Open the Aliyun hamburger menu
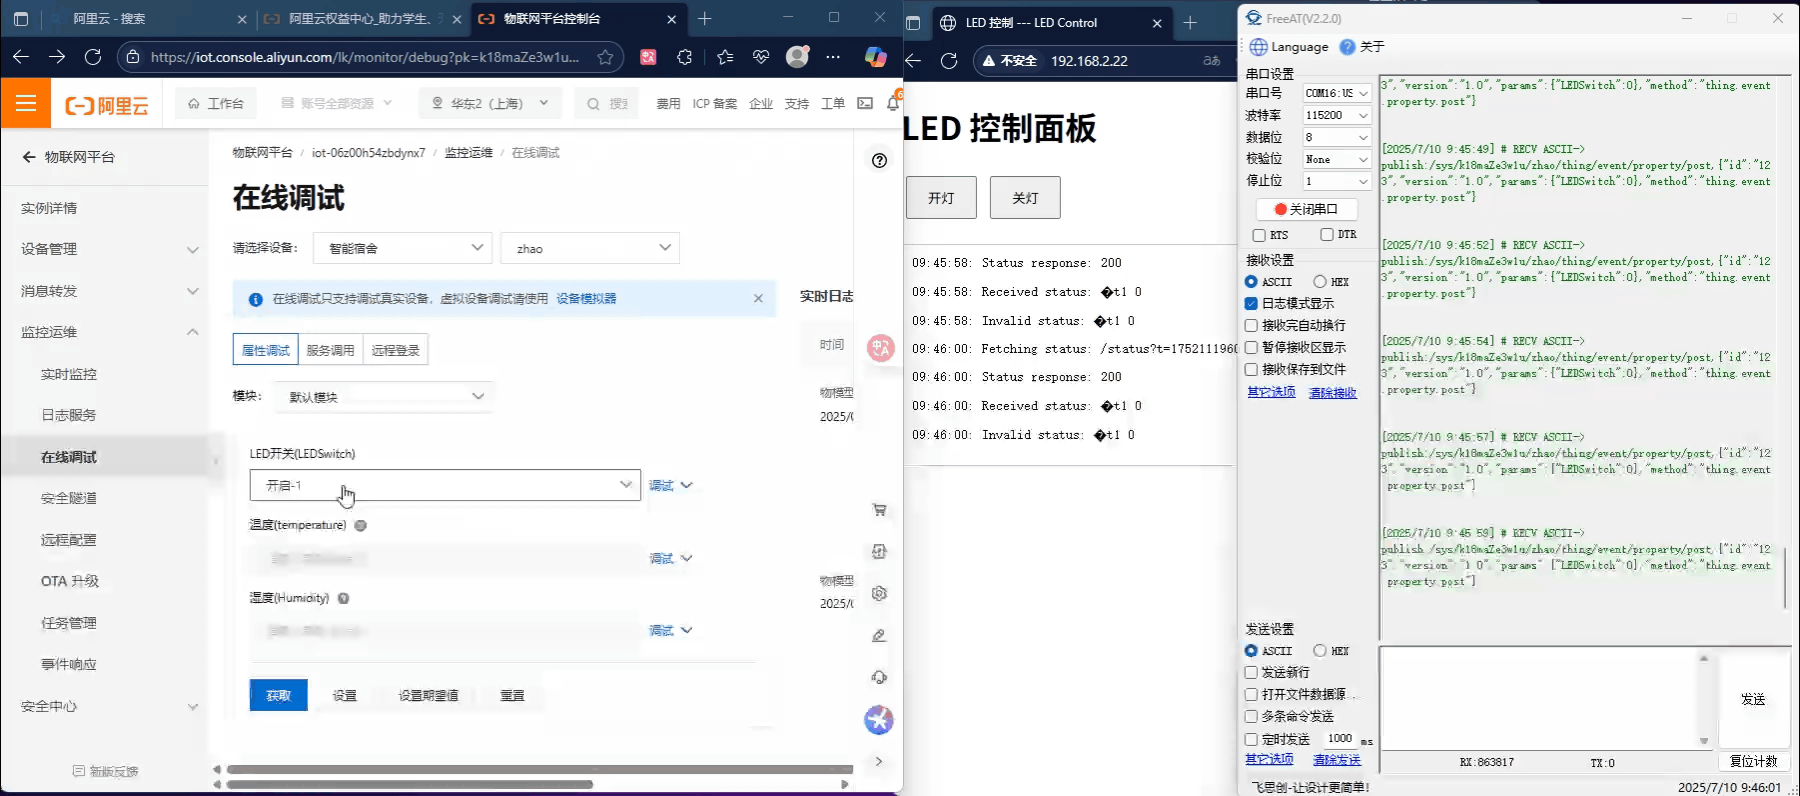This screenshot has width=1800, height=796. [25, 104]
